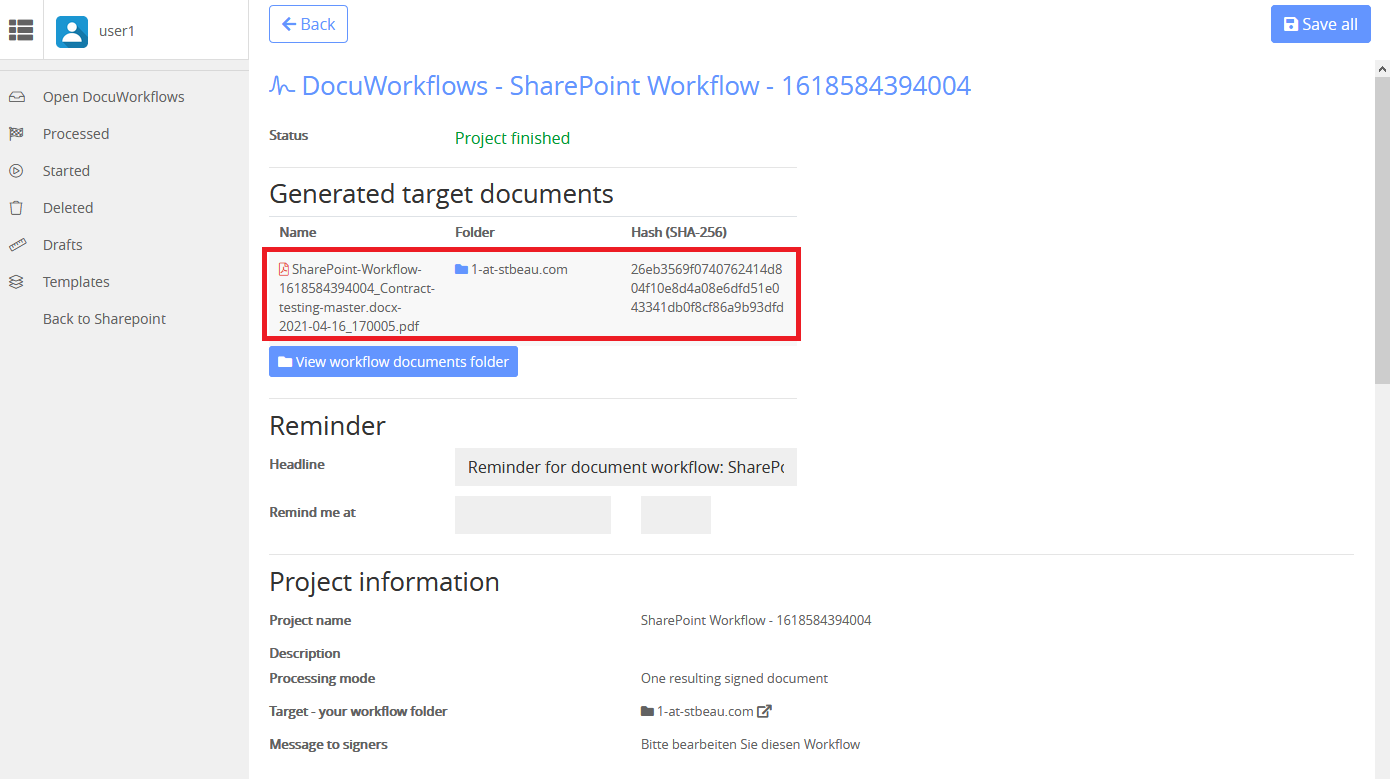Click the user1 avatar icon
This screenshot has height=779, width=1390.
[71, 31]
